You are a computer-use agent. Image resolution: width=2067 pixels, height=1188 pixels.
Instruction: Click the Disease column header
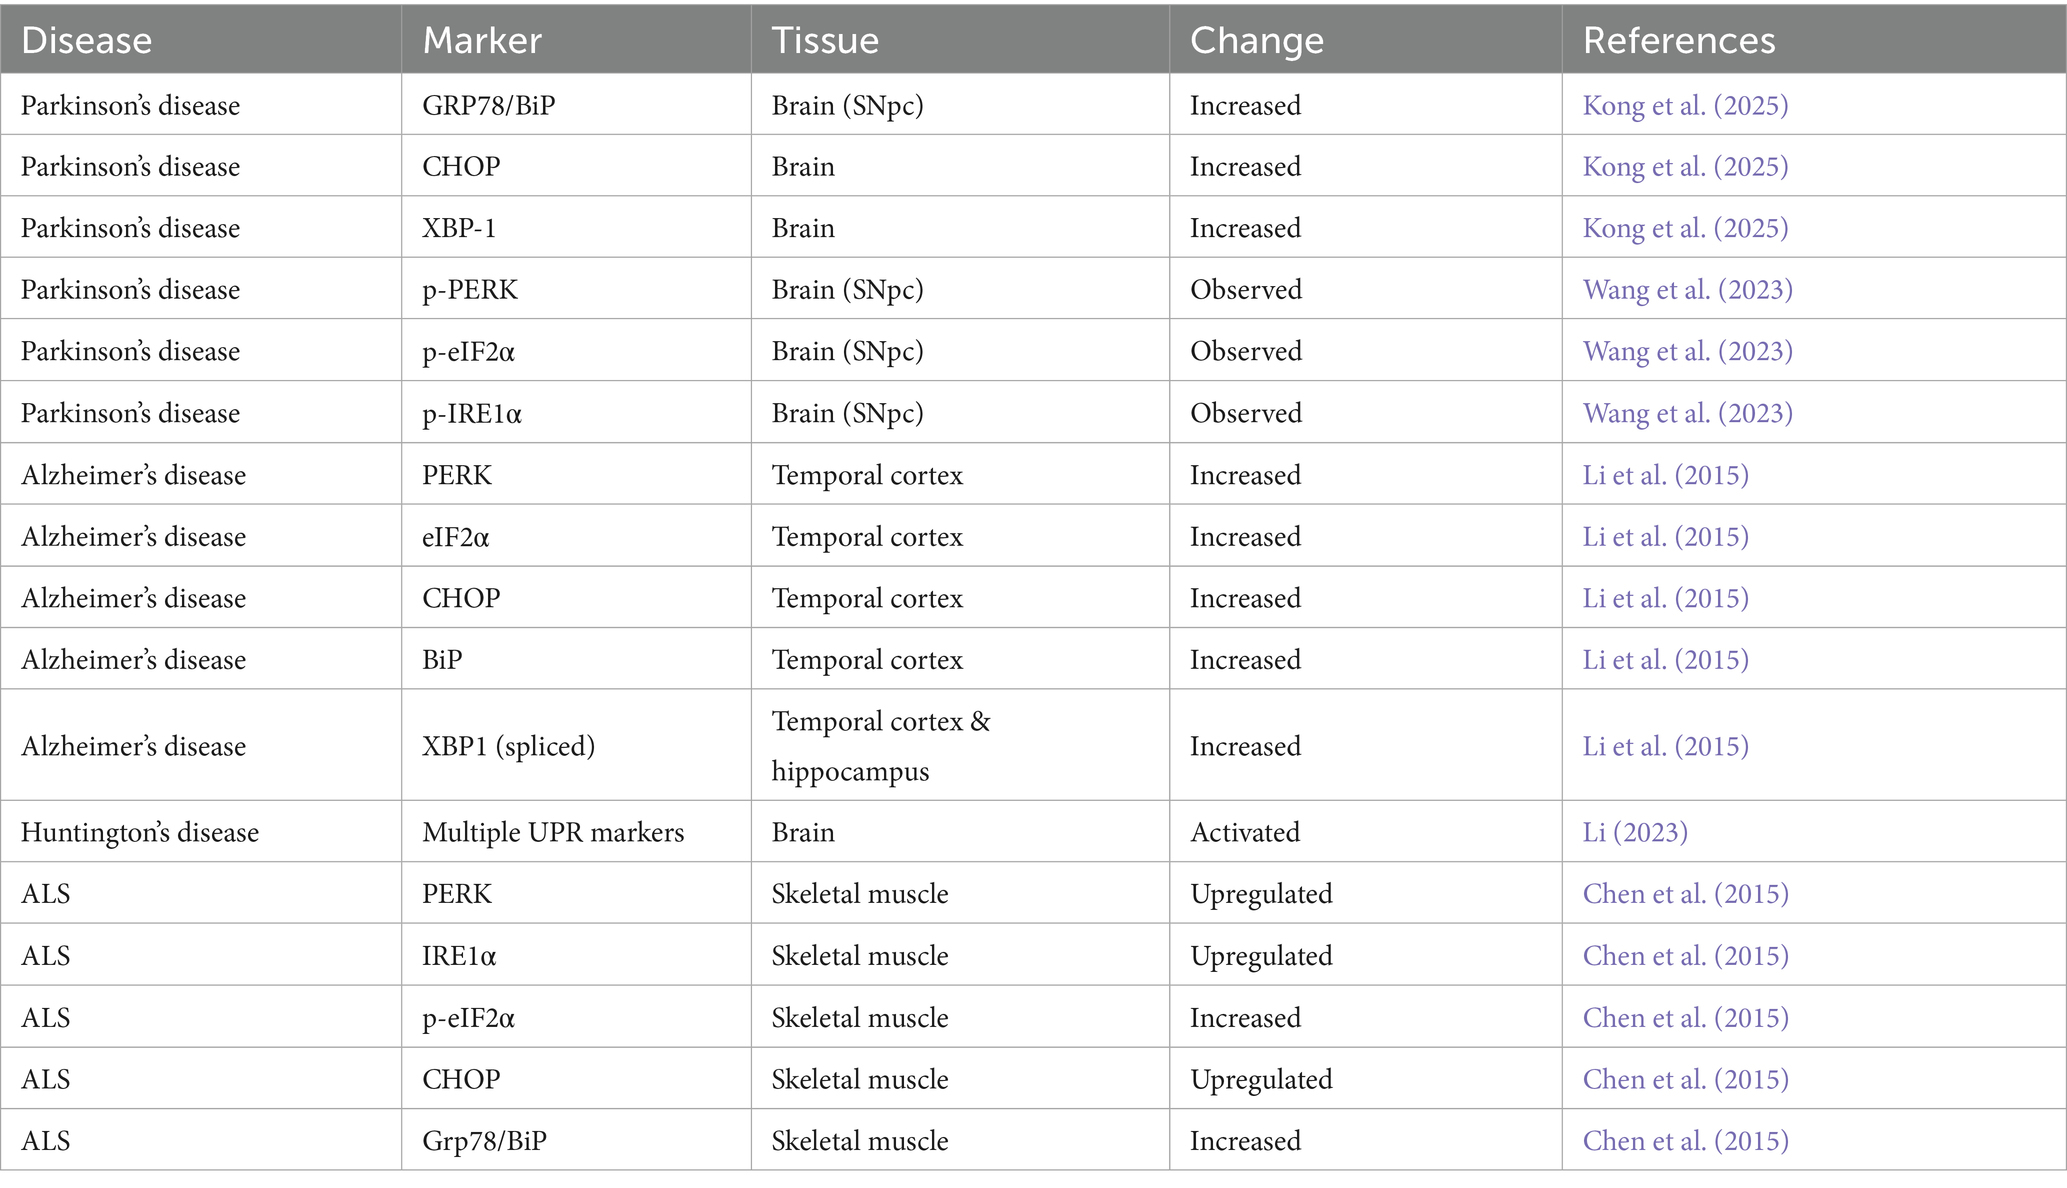click(87, 41)
